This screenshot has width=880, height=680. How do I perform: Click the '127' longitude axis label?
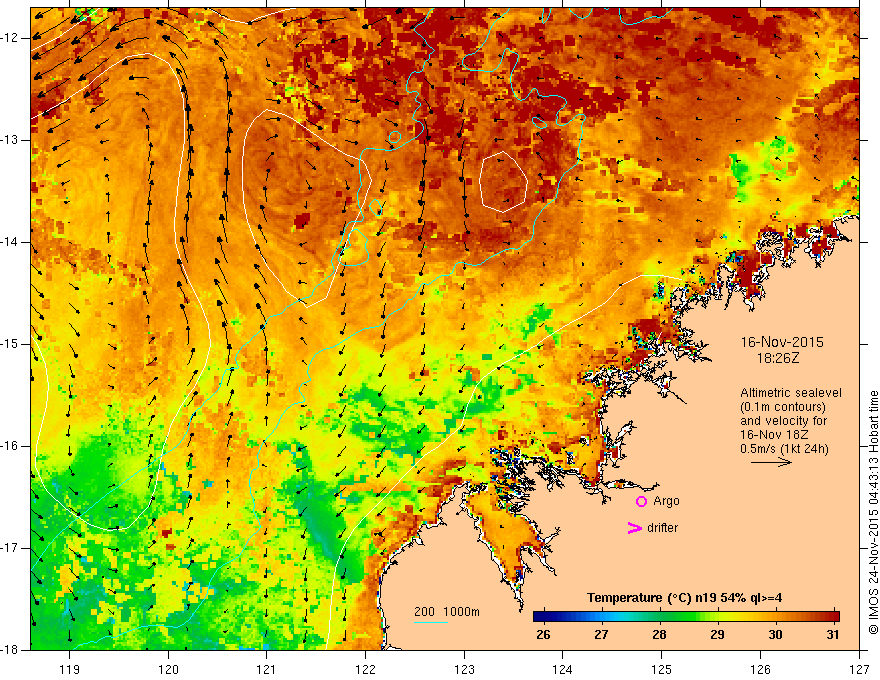click(859, 669)
